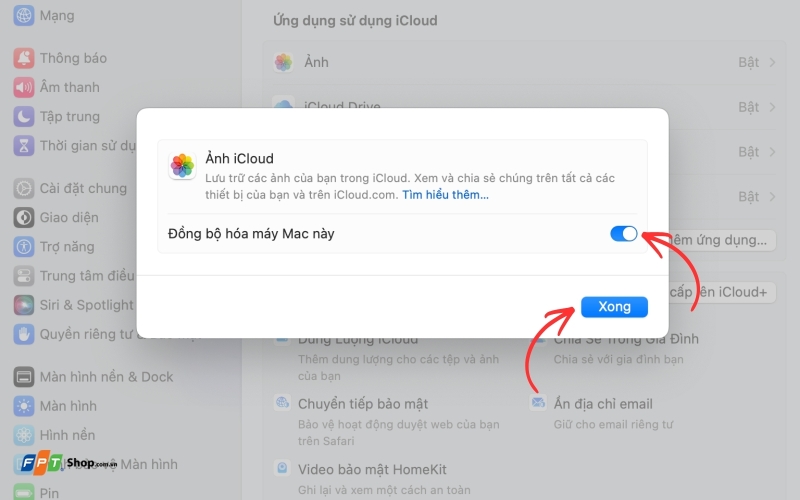Click Ghi lại và xem một cách an toàn
This screenshot has height=500, width=800.
pyautogui.click(x=384, y=490)
